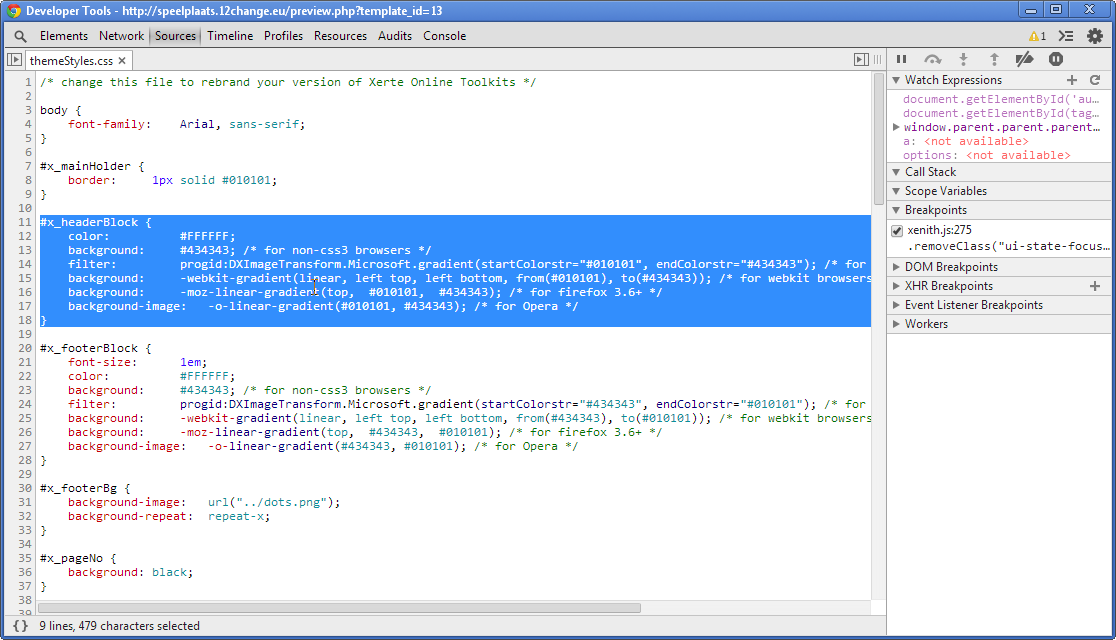Viewport: 1116px width, 640px height.
Task: Click the 'background-repeat: repeat-x;' line
Action: (x=169, y=516)
